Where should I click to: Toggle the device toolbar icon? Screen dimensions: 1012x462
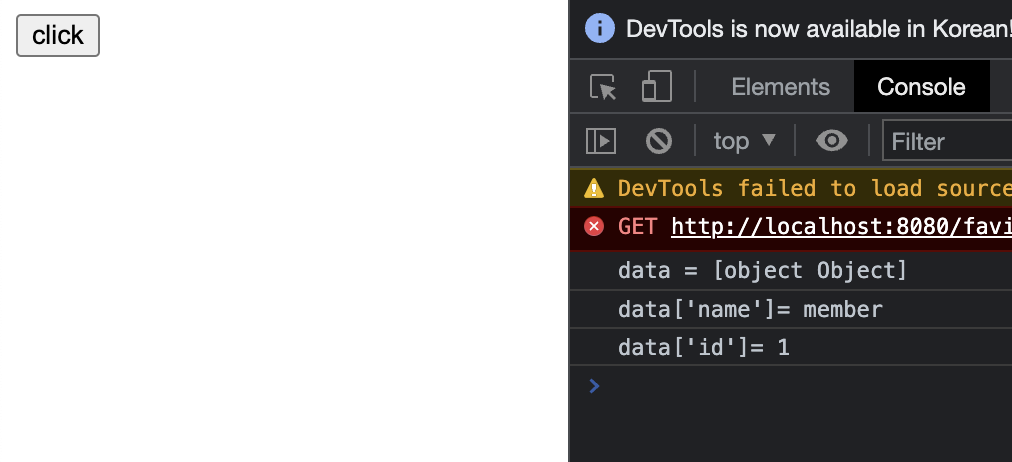pyautogui.click(x=656, y=87)
